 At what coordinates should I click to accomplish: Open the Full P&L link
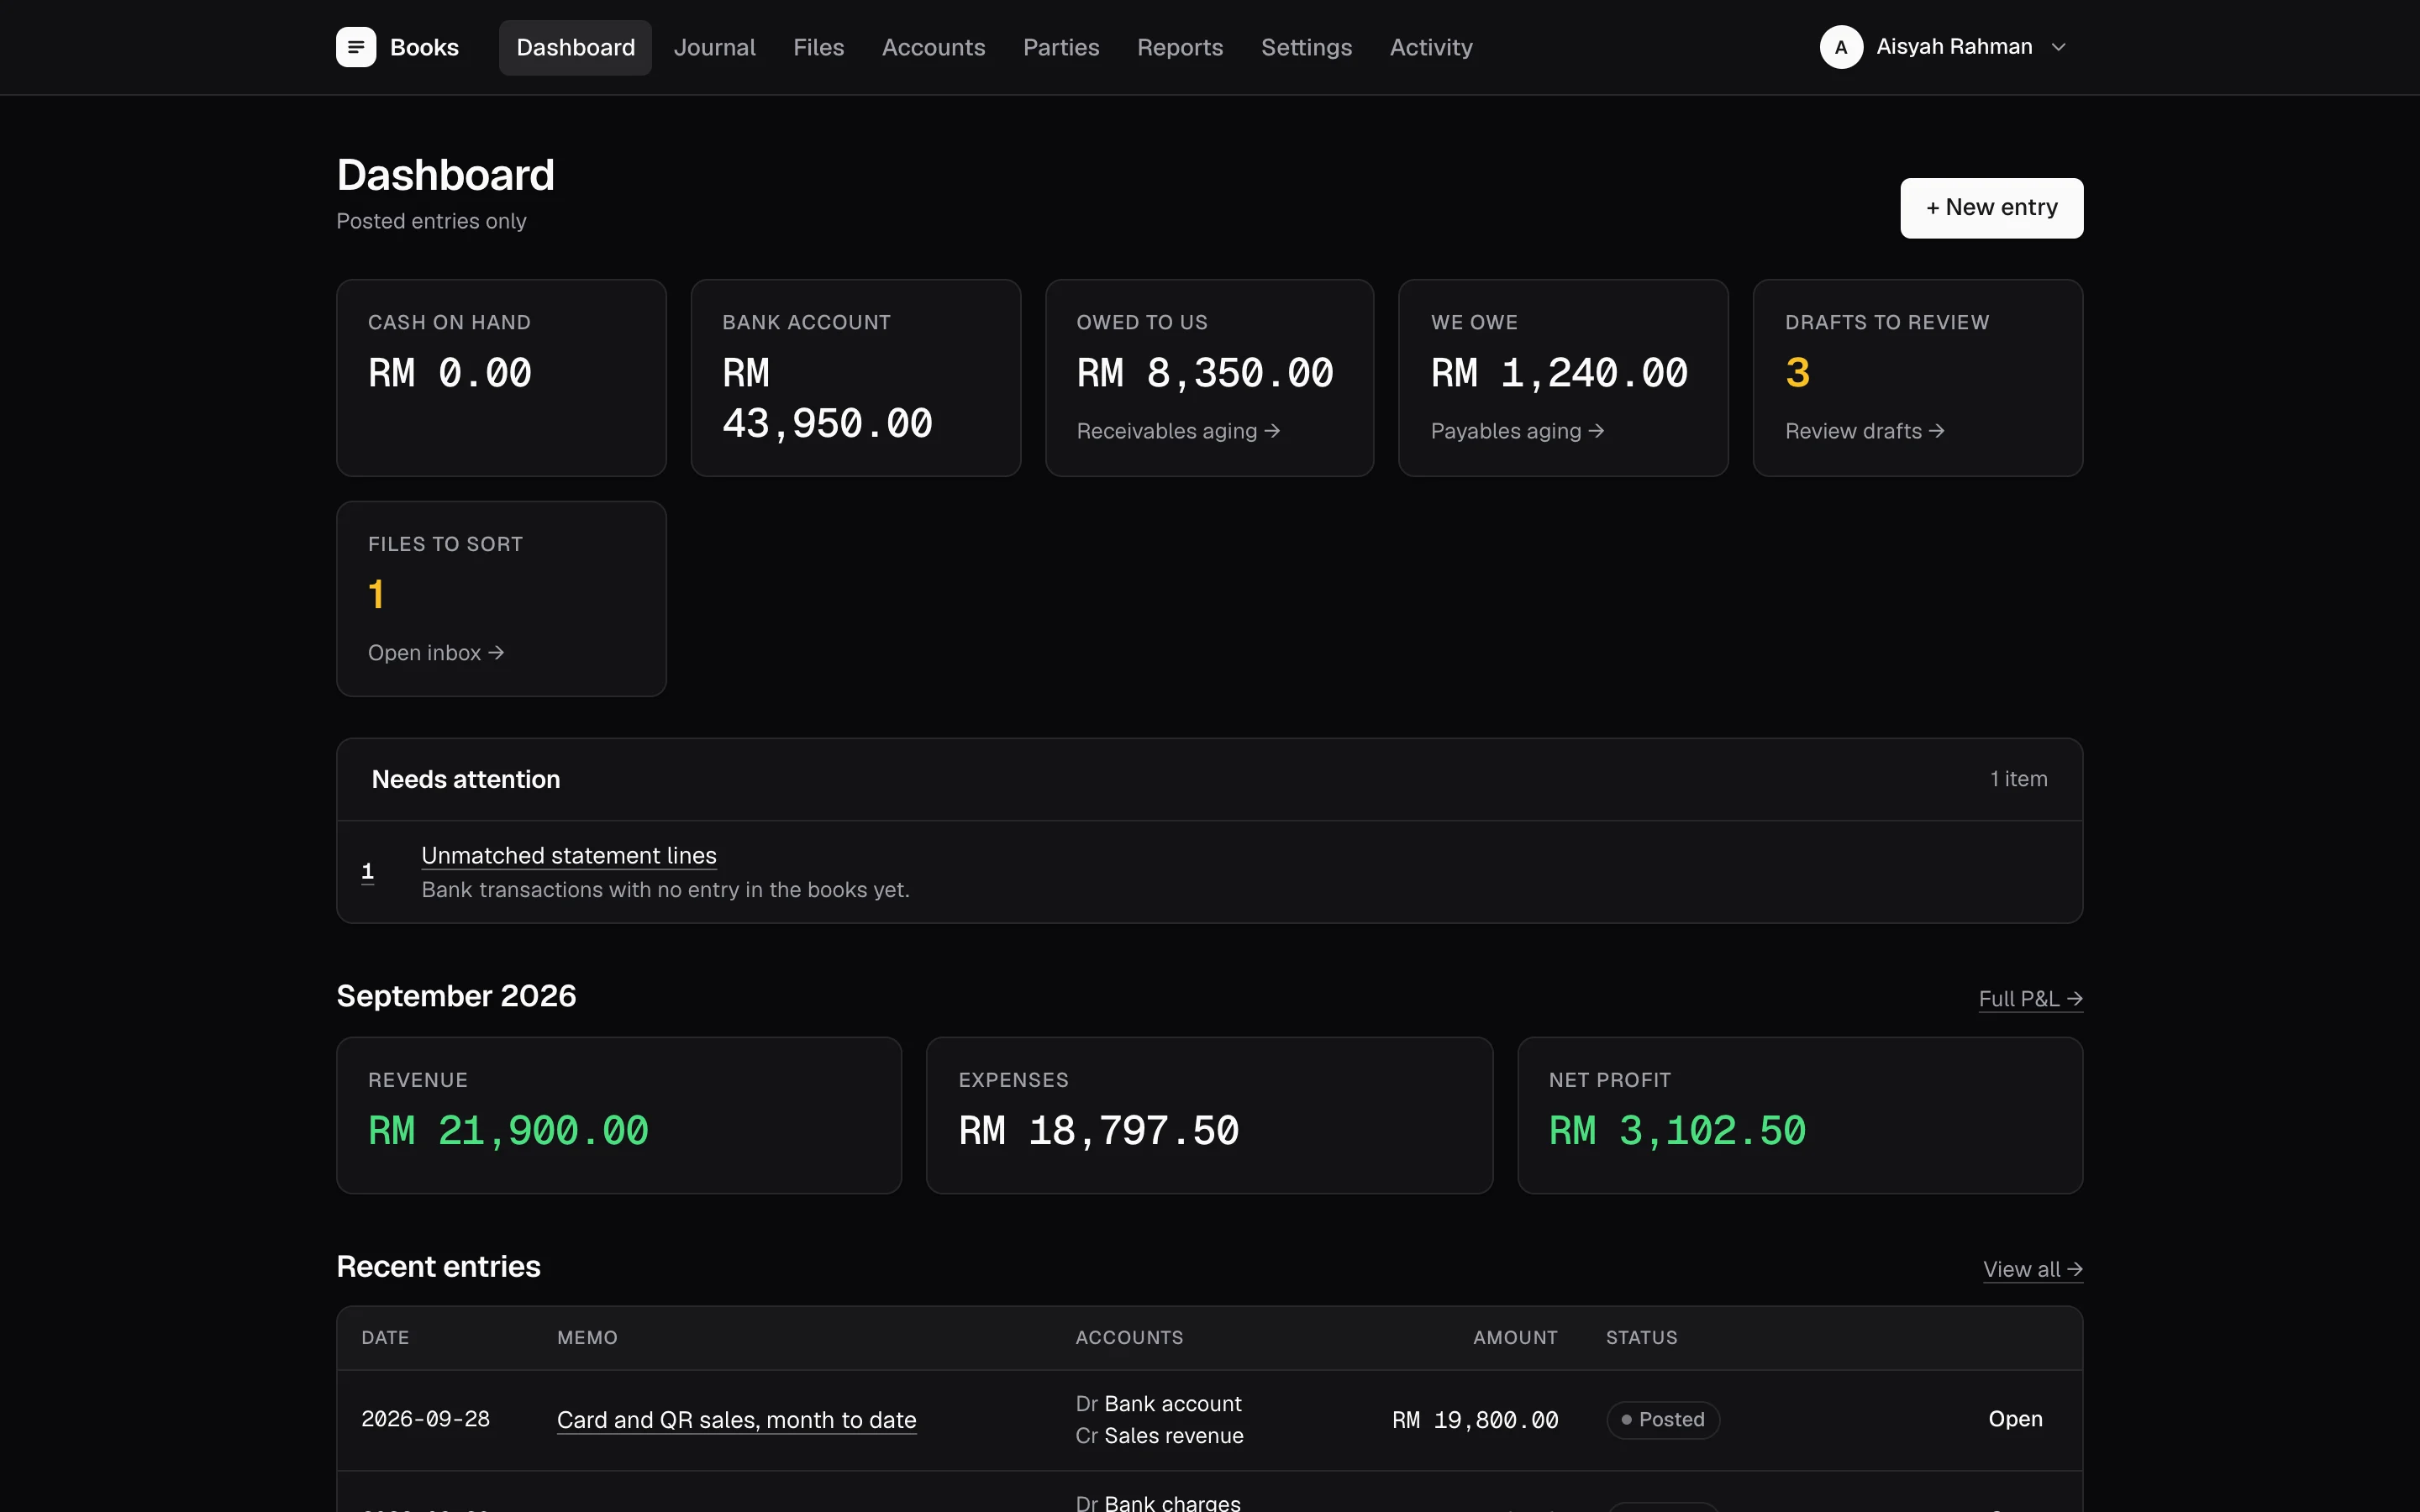click(x=2030, y=999)
